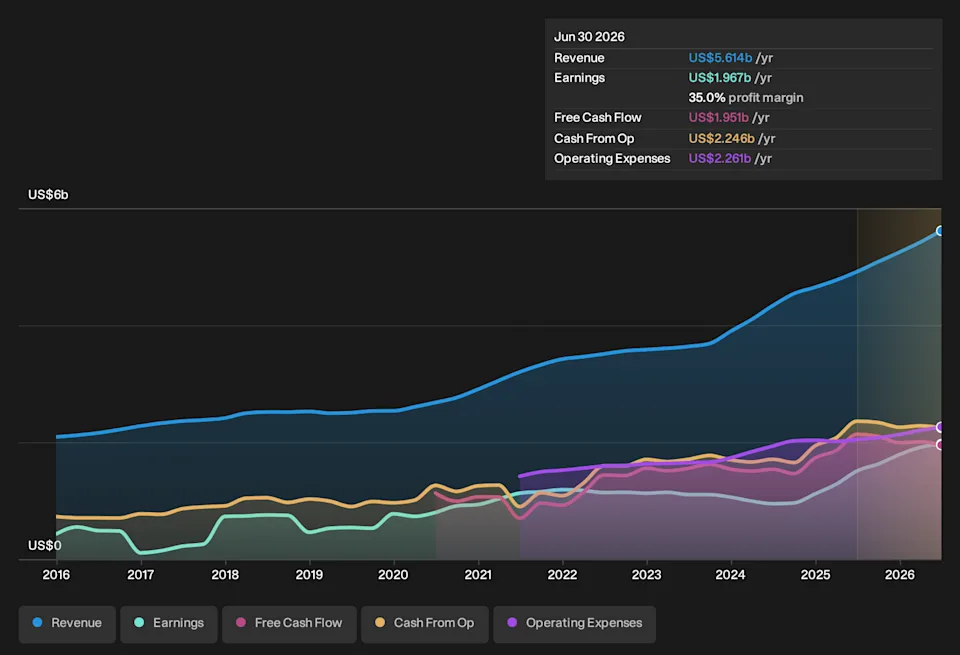This screenshot has width=960, height=655.
Task: Click the '2023' x-axis label
Action: (647, 575)
